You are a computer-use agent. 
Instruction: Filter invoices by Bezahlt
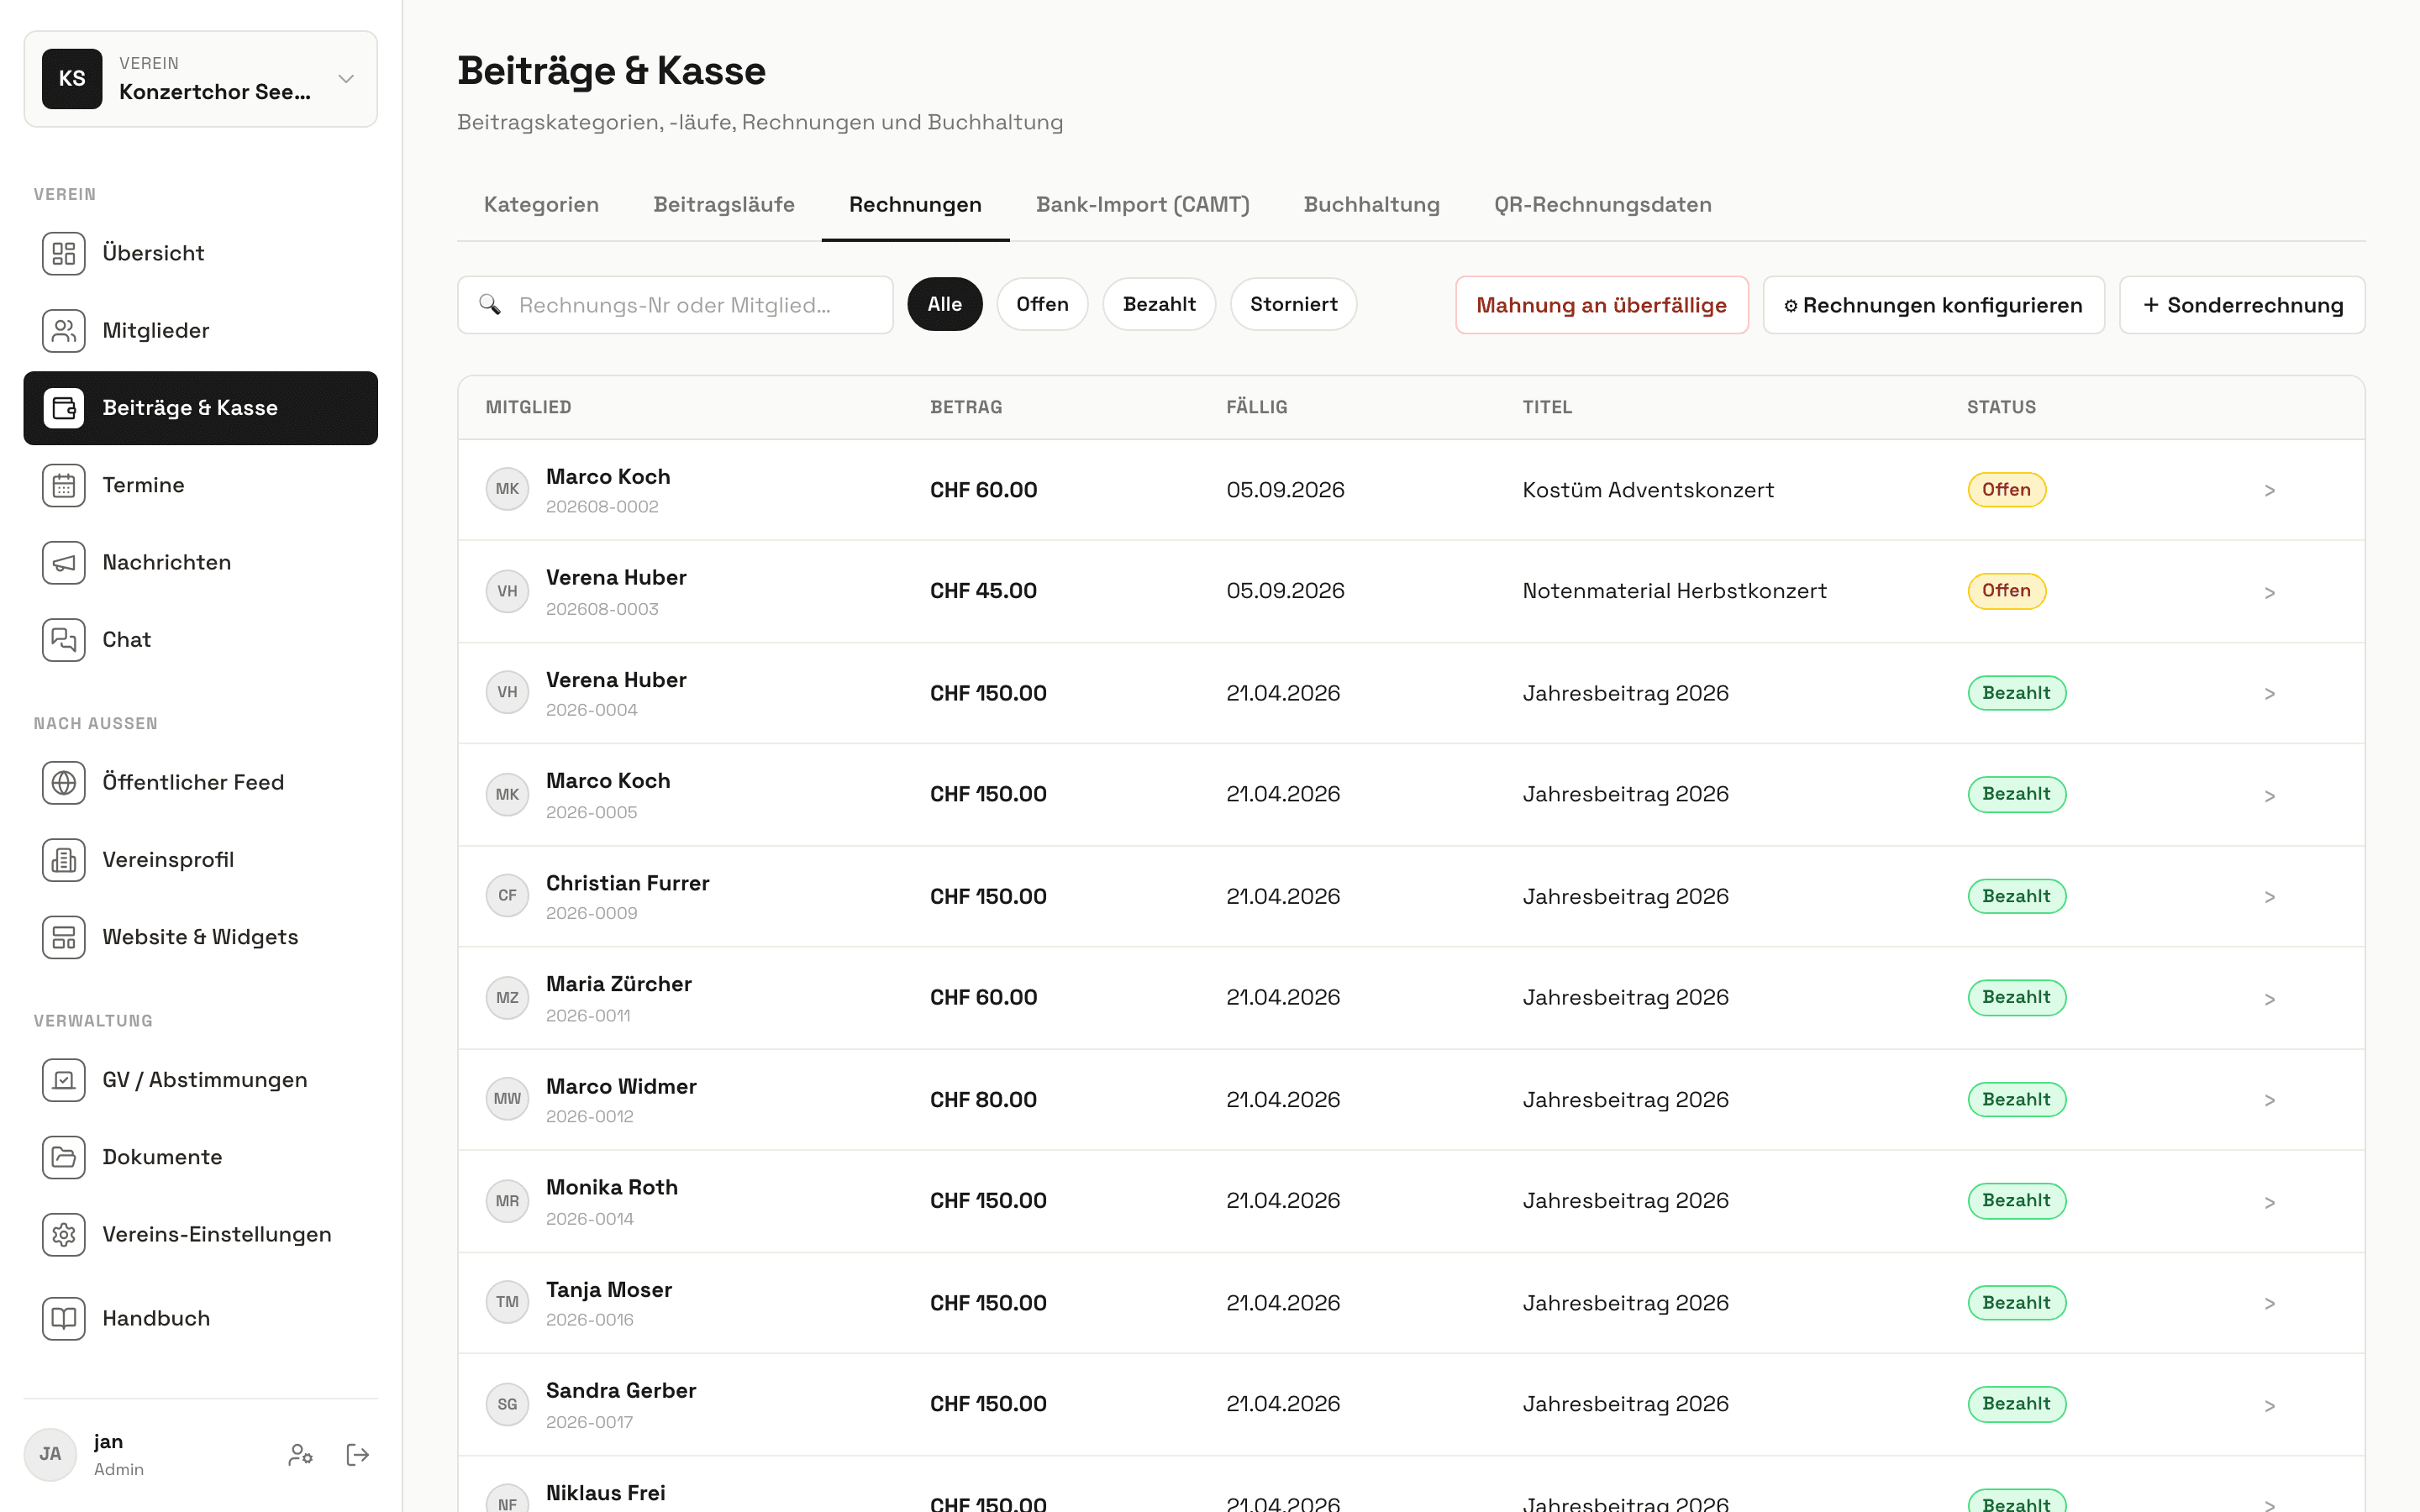click(x=1159, y=304)
